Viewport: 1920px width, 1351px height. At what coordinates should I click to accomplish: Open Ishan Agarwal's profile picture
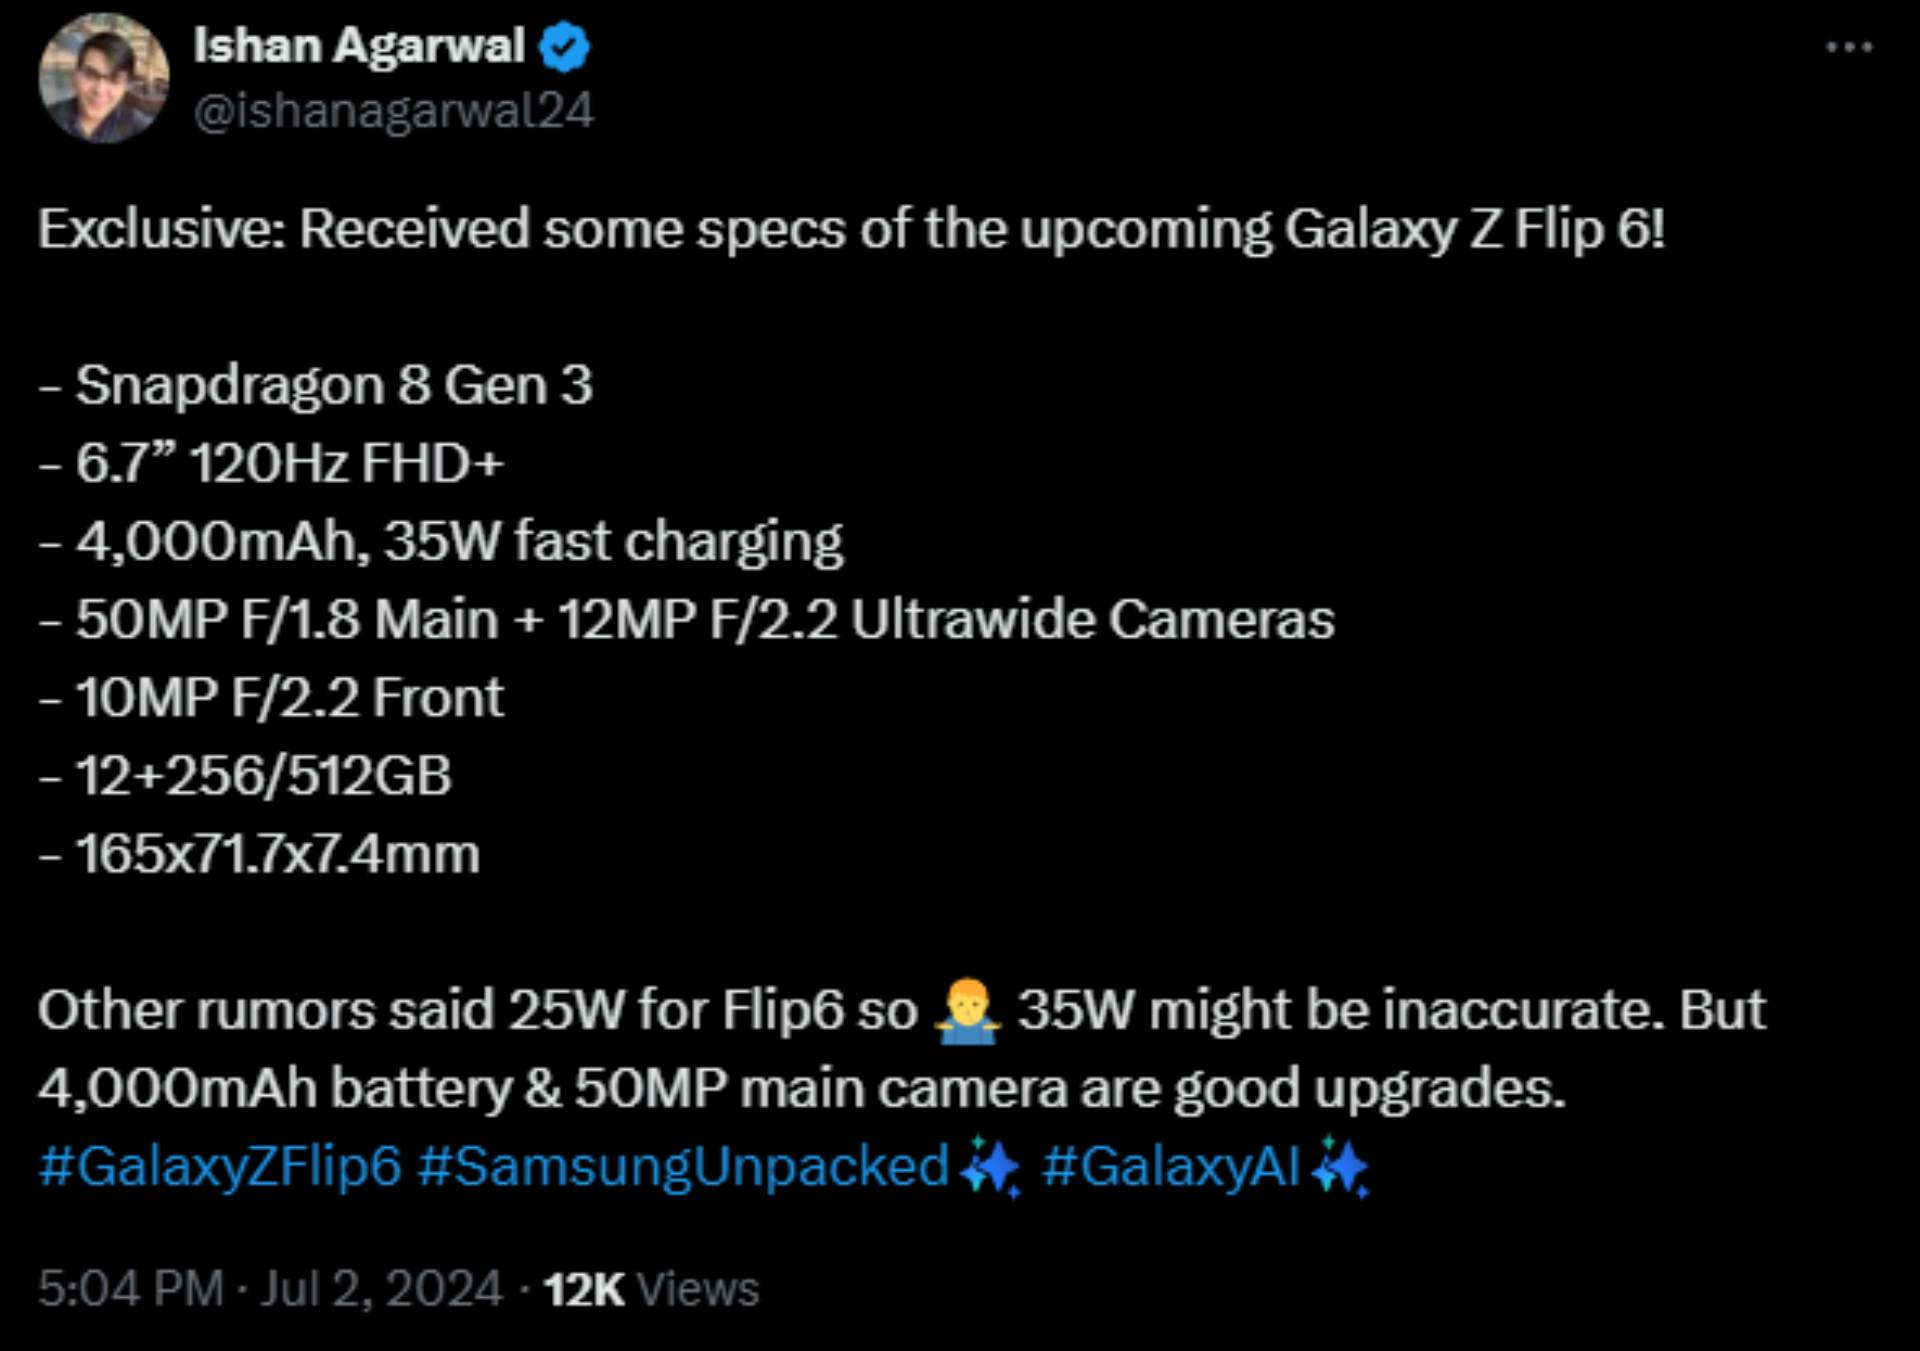click(x=103, y=78)
